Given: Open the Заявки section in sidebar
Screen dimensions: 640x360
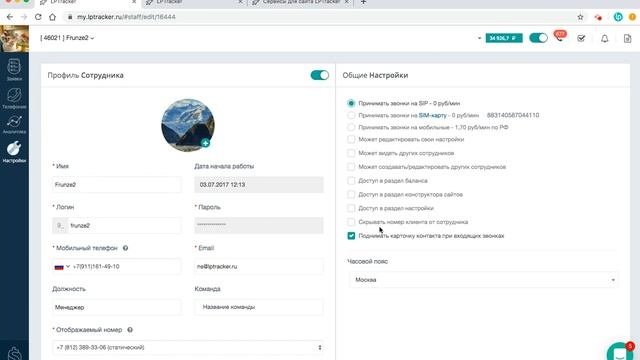Looking at the screenshot, I should [x=14, y=69].
